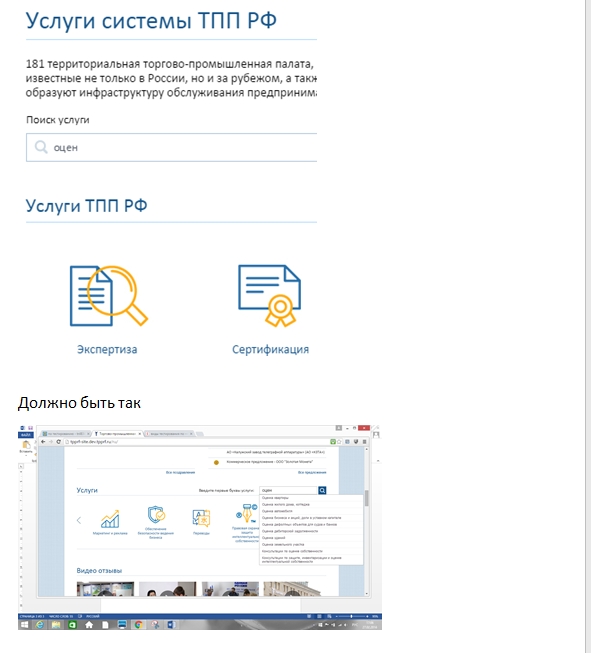Open Chrome from embedded taskbar

139,625
